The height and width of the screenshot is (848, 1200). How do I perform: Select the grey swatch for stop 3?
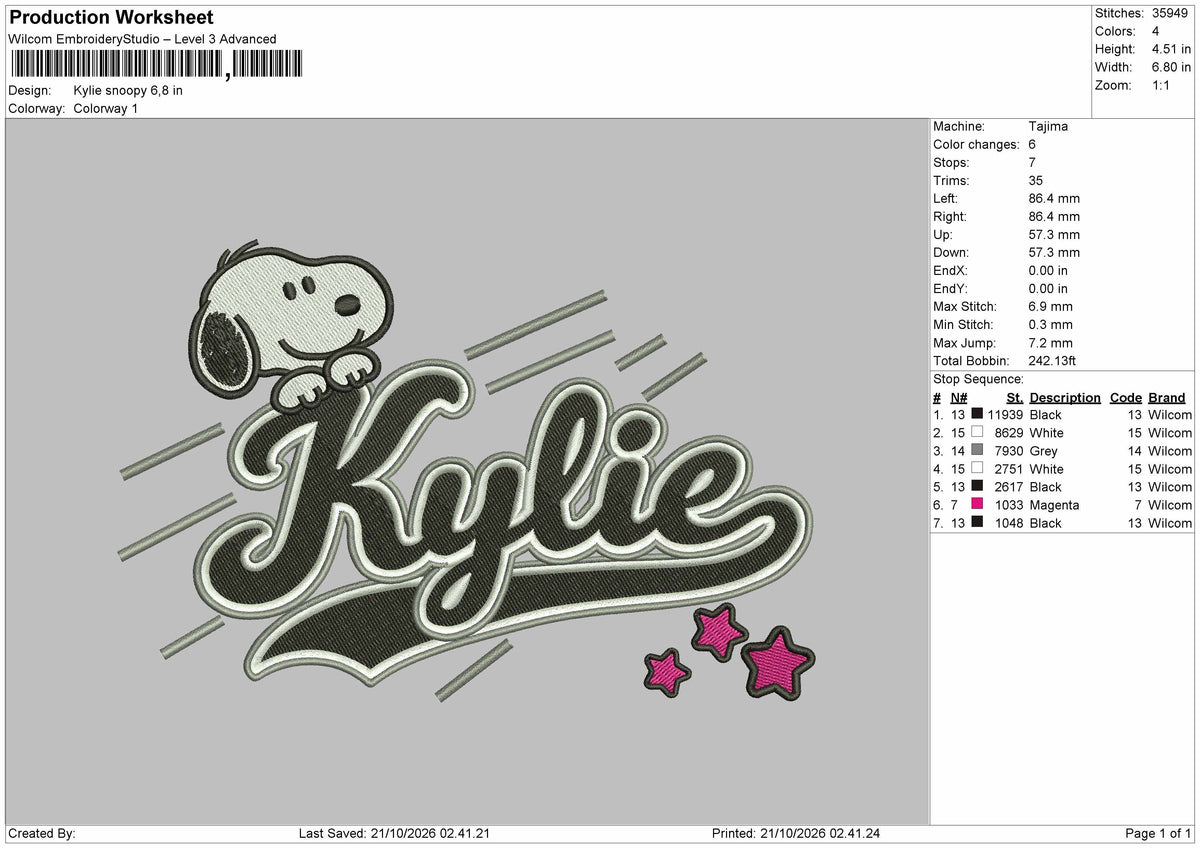point(977,450)
